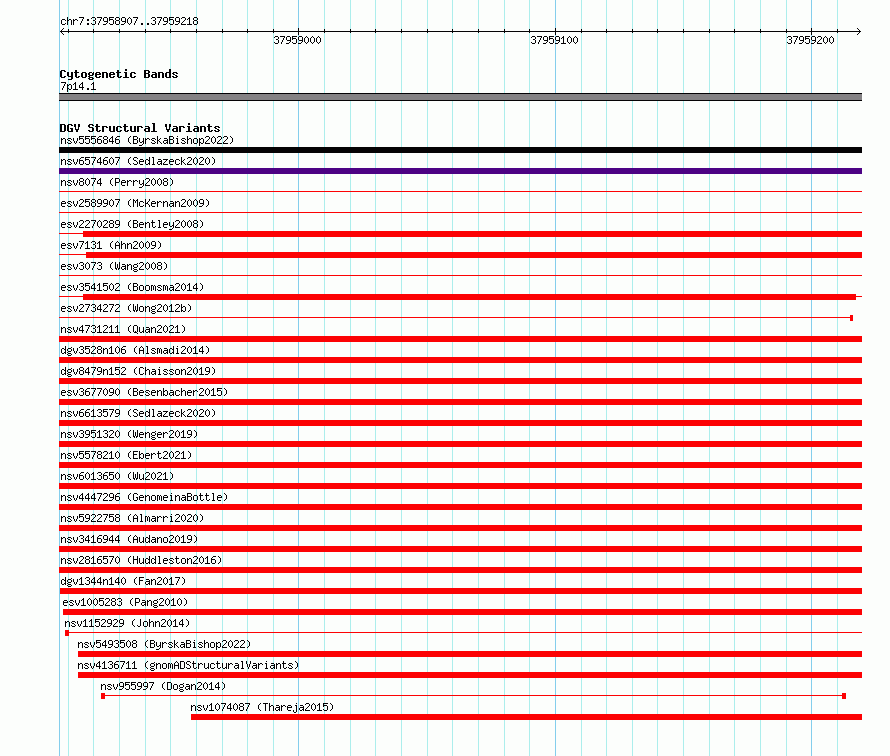Viewport: 890px width, 756px height.
Task: Click the red bar of esv3677090
Action: [460, 402]
